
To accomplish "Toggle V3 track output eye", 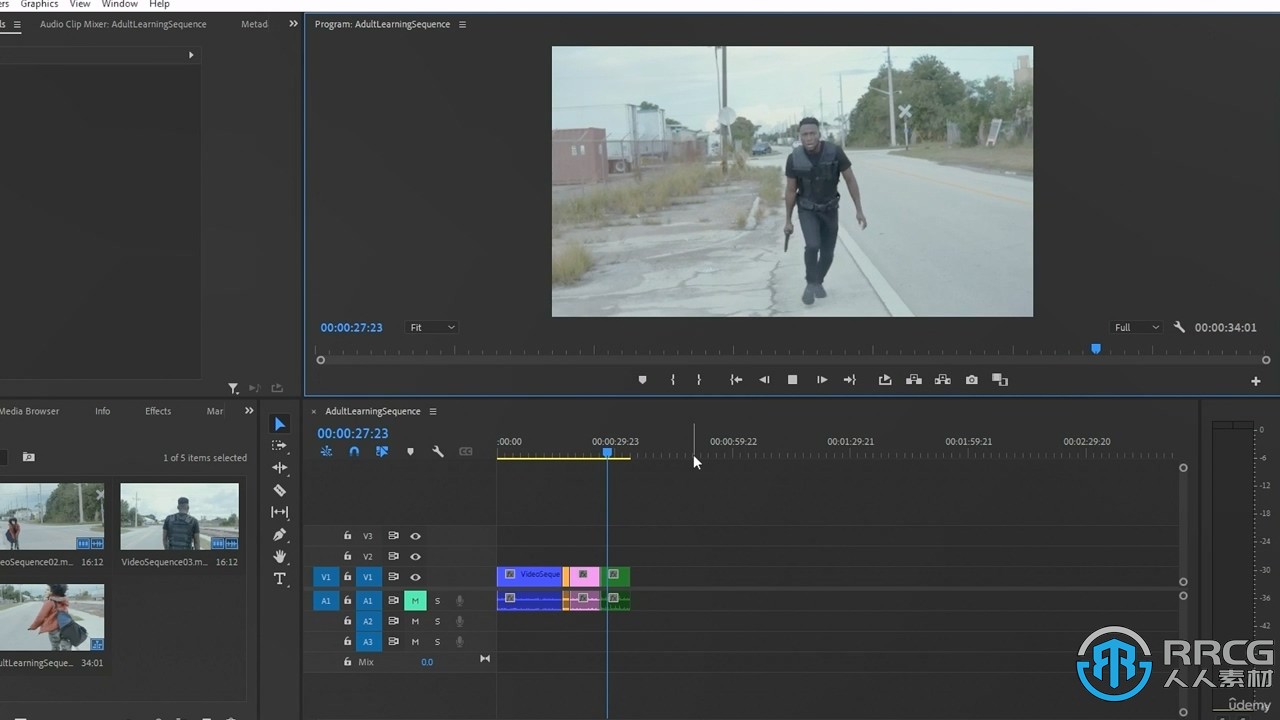I will (x=415, y=536).
